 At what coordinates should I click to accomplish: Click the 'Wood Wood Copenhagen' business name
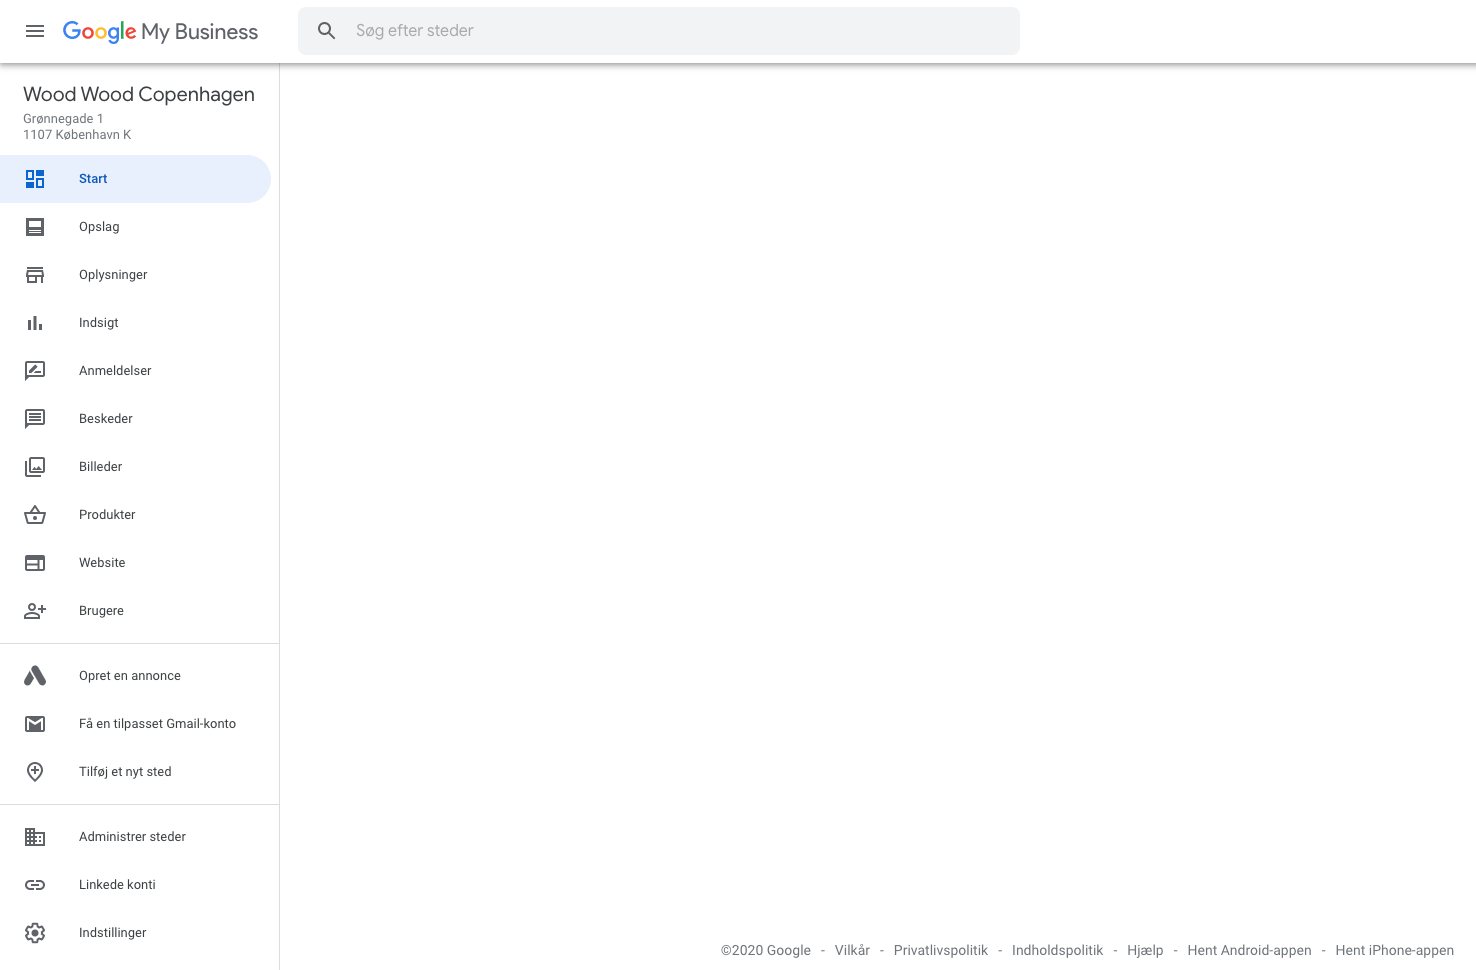pos(139,94)
